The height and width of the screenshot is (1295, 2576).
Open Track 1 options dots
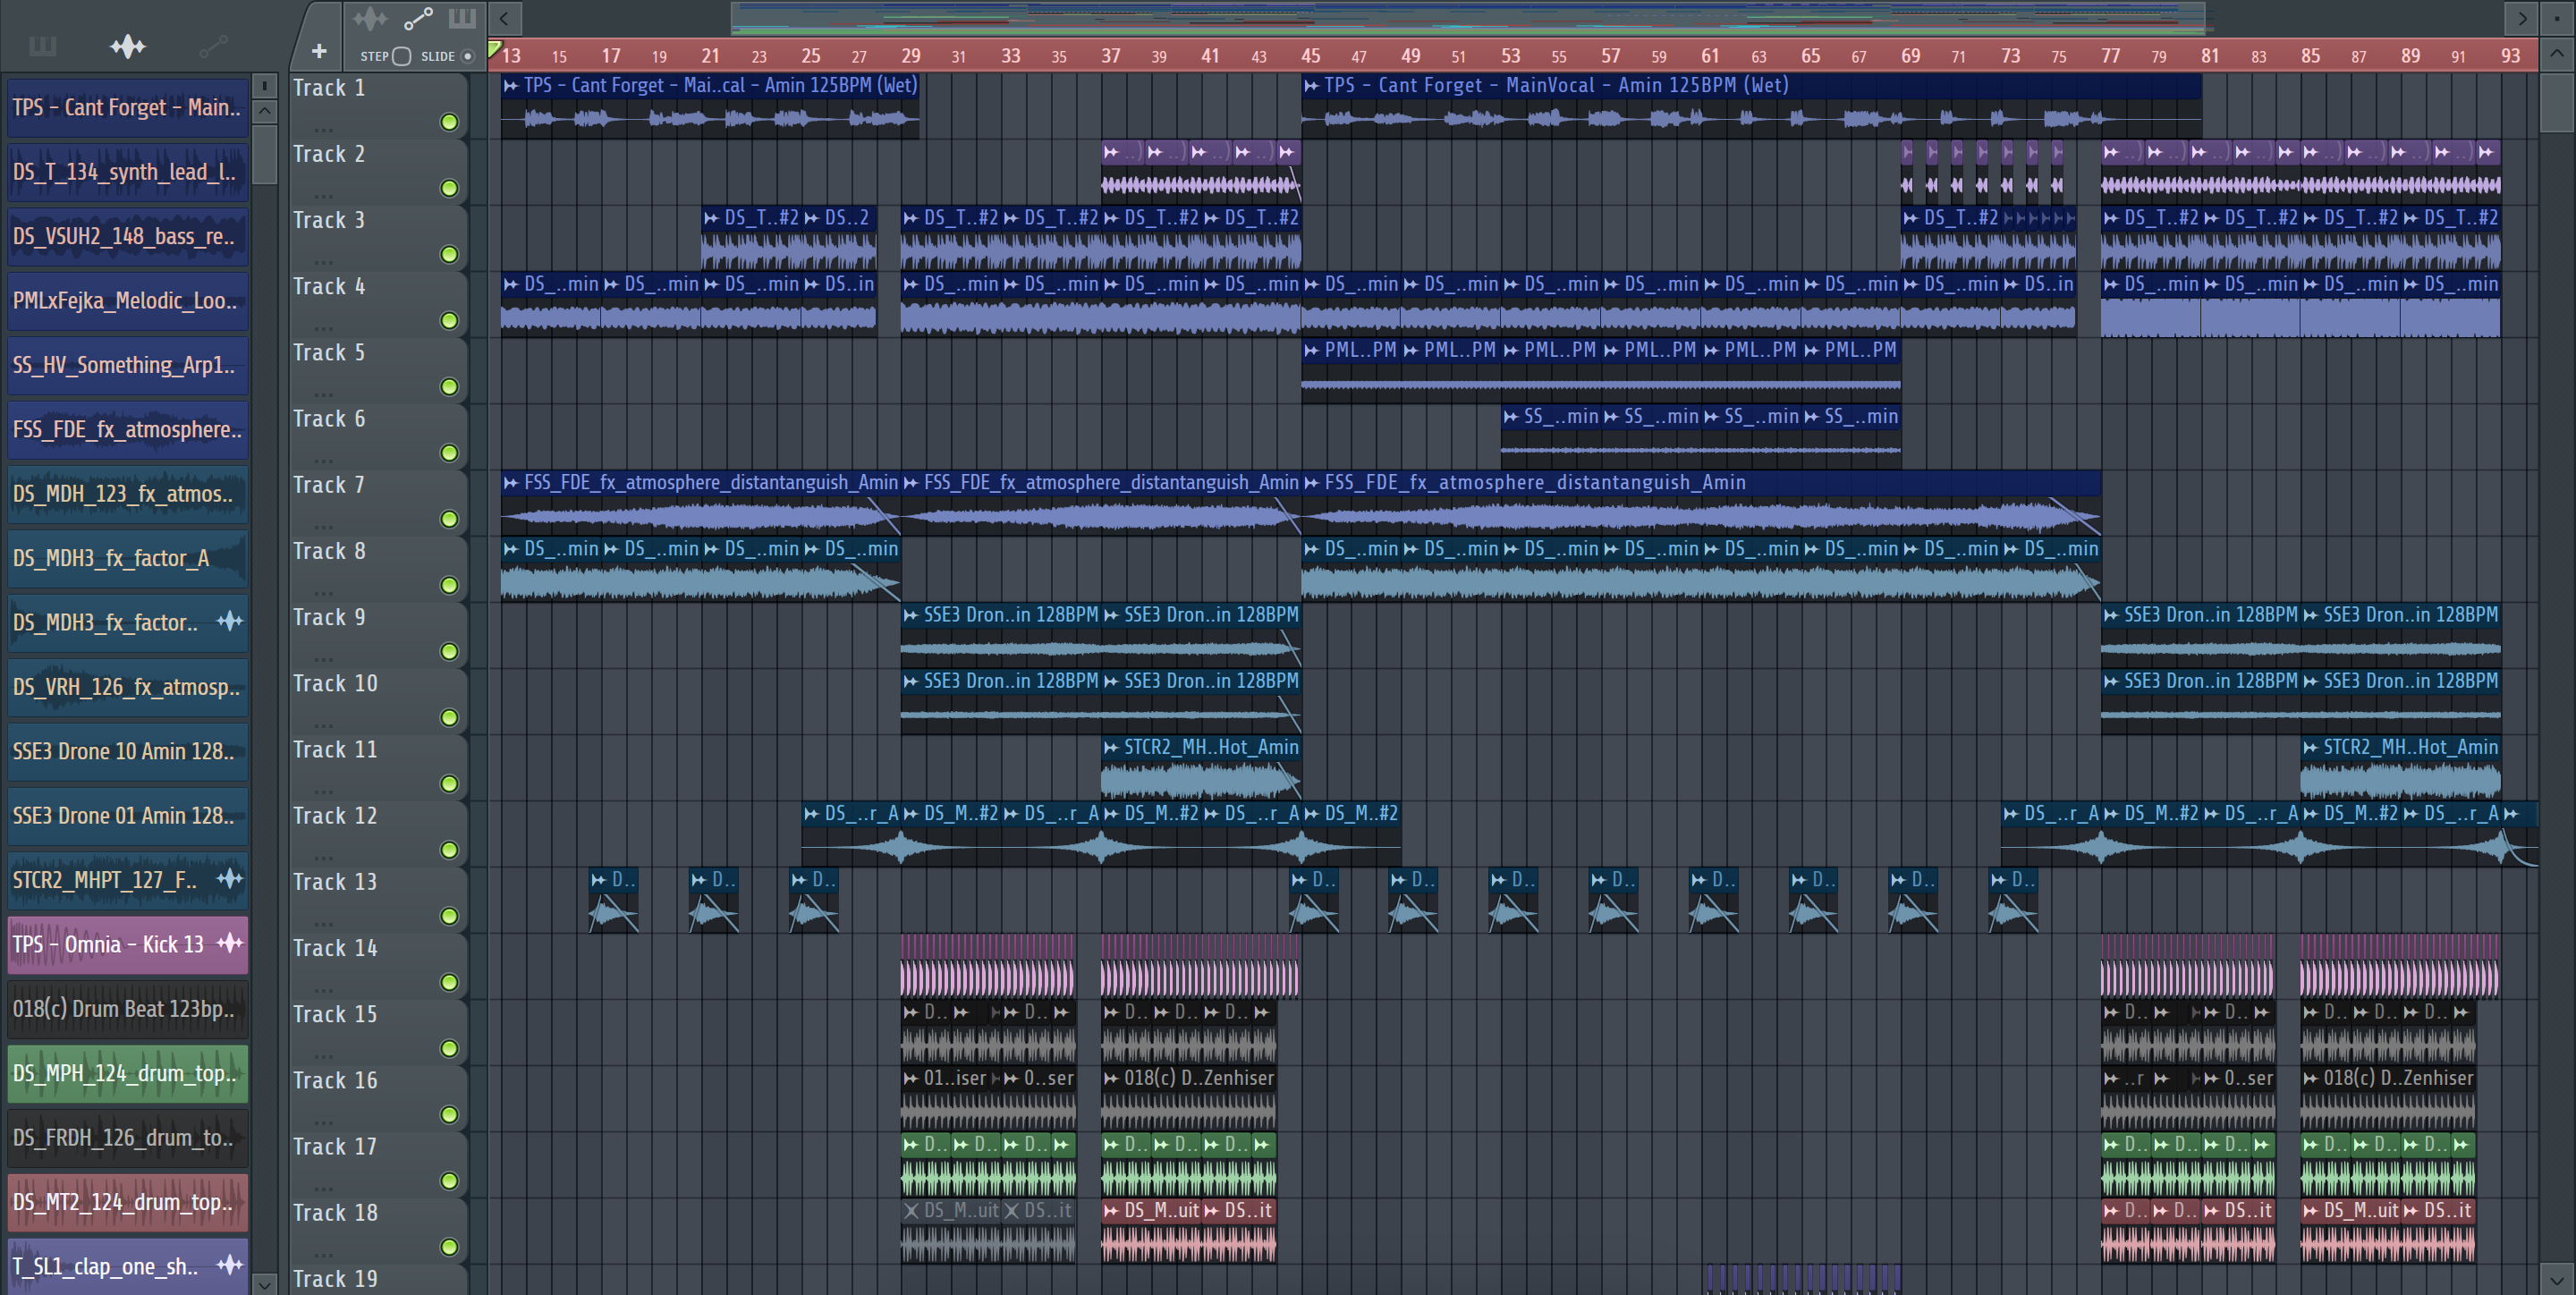click(324, 130)
